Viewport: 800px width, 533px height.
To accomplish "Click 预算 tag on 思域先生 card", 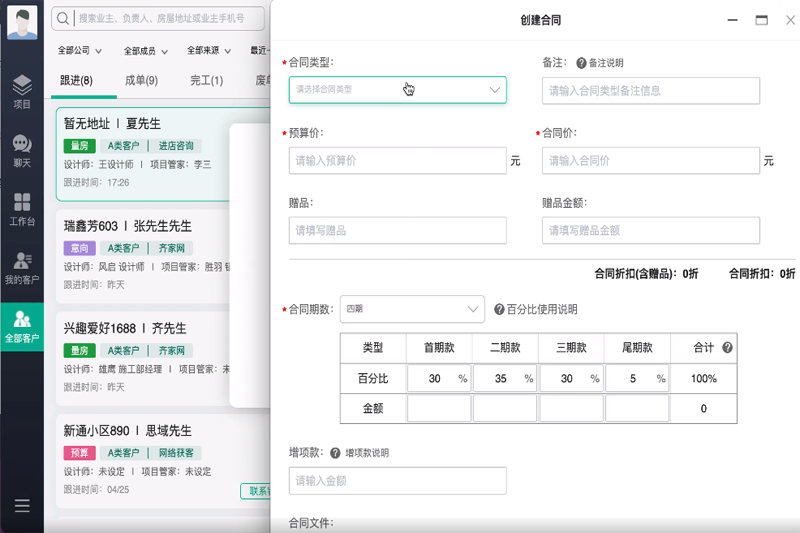I will (80, 453).
